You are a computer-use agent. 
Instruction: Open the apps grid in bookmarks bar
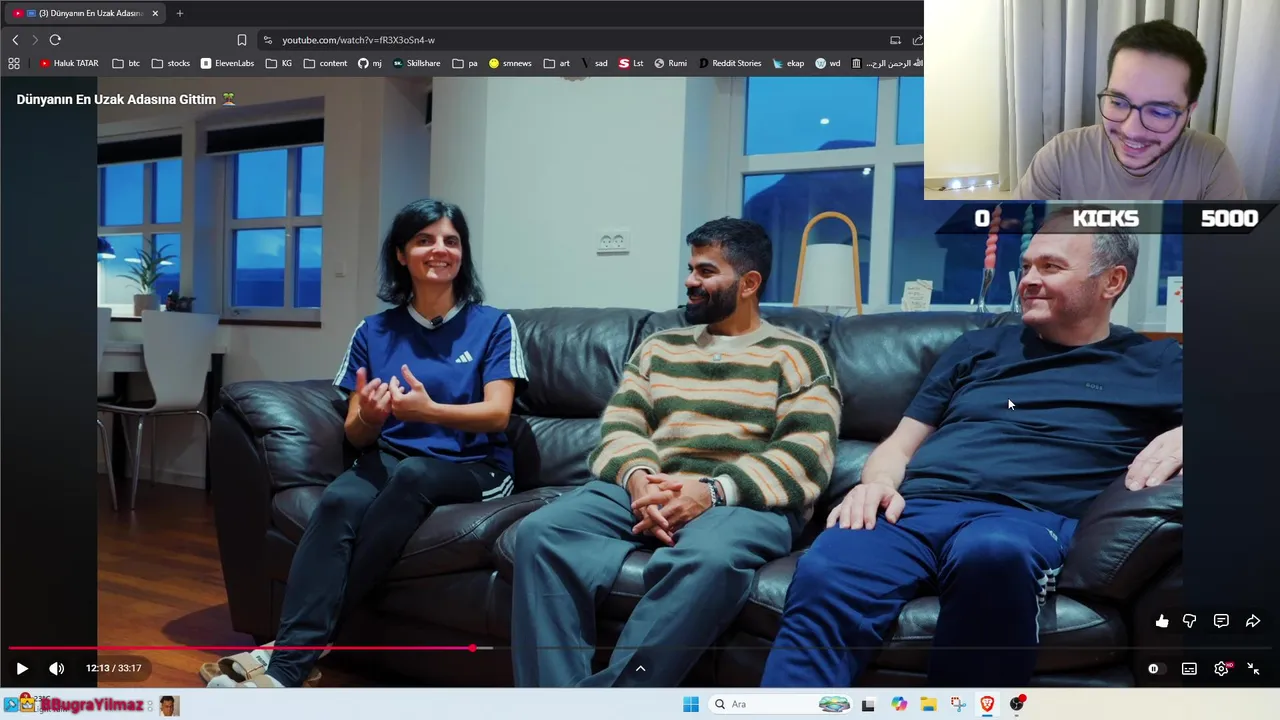tap(14, 63)
